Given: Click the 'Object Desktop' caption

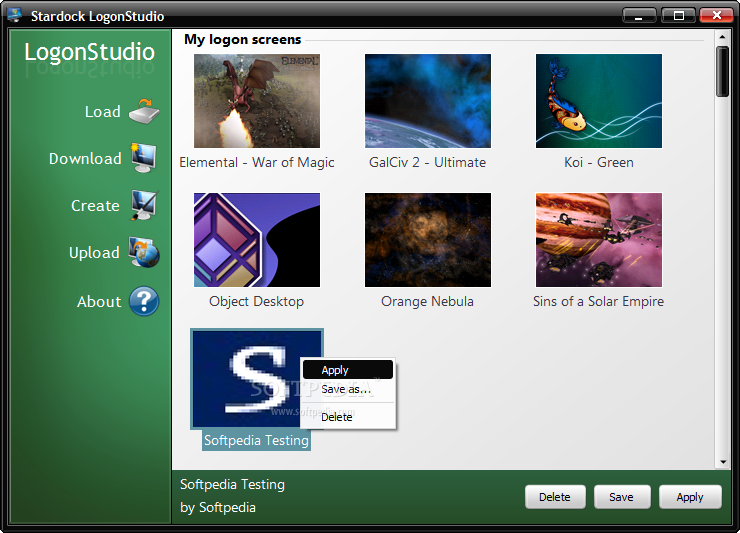Looking at the screenshot, I should tap(257, 302).
